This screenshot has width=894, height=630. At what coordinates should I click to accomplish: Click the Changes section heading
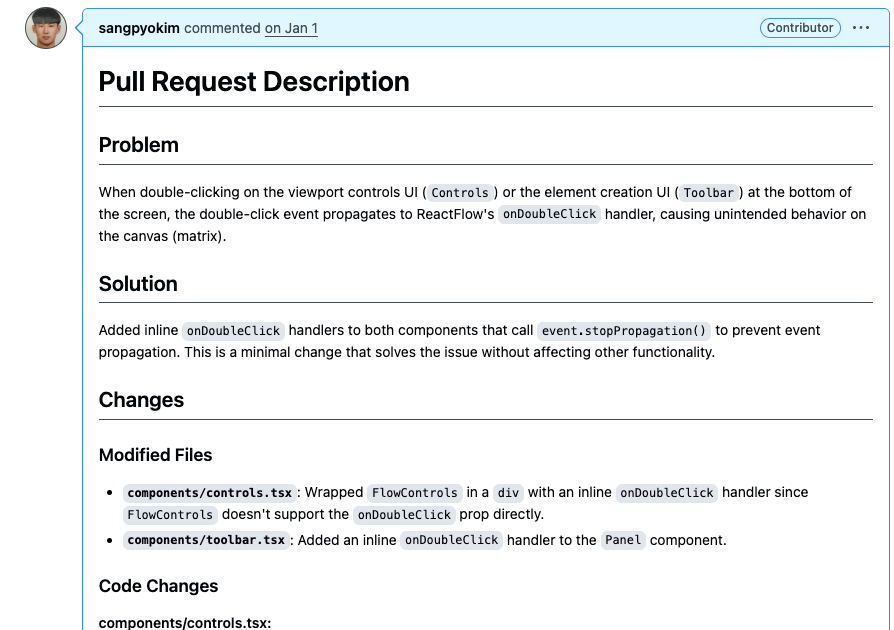point(141,400)
